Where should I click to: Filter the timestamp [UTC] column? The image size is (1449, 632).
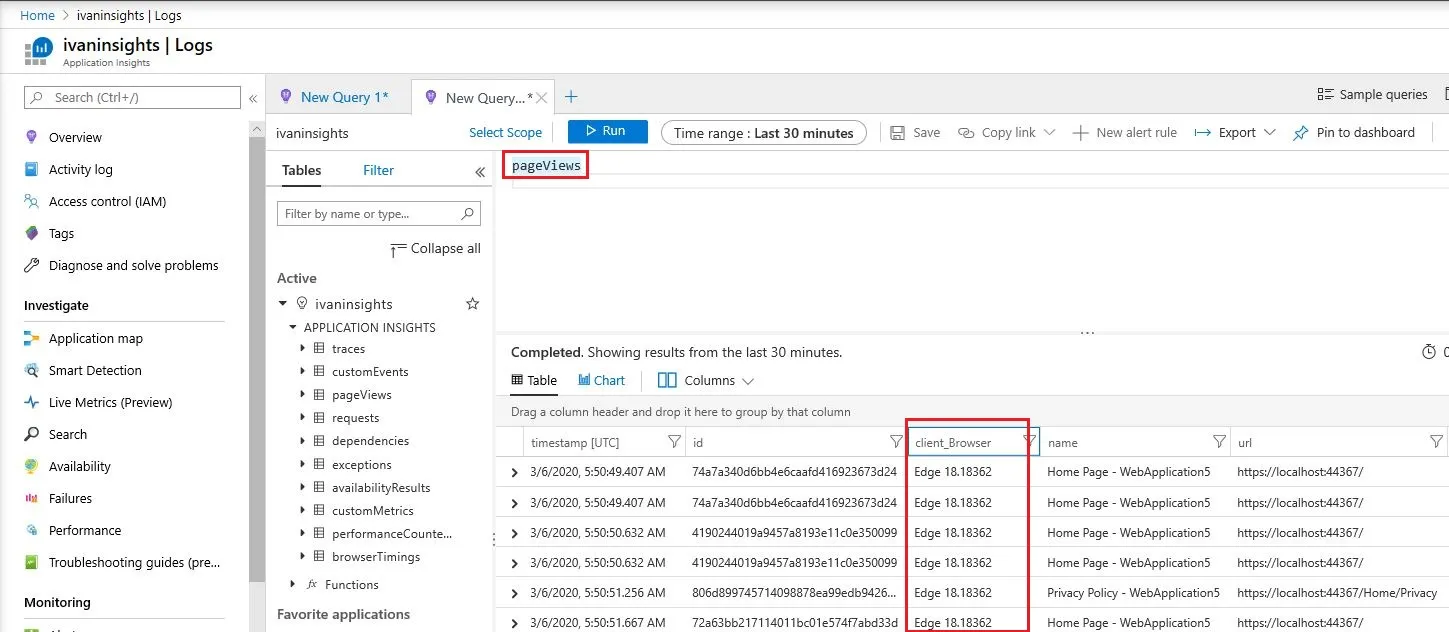[674, 441]
